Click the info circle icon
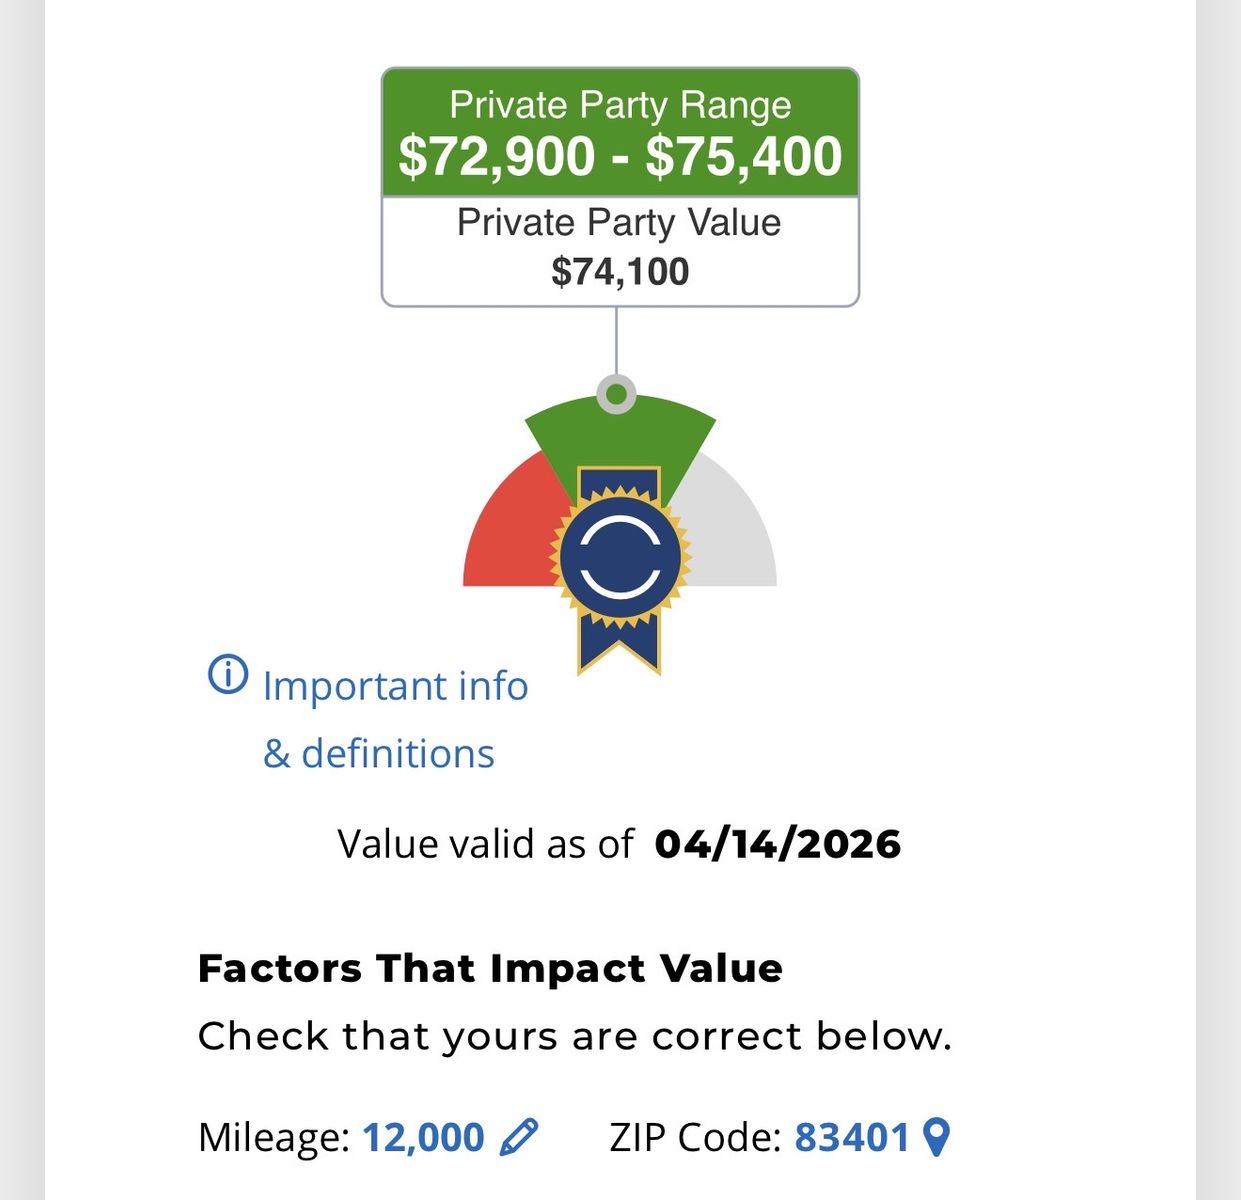The width and height of the screenshot is (1241, 1200). 228,674
